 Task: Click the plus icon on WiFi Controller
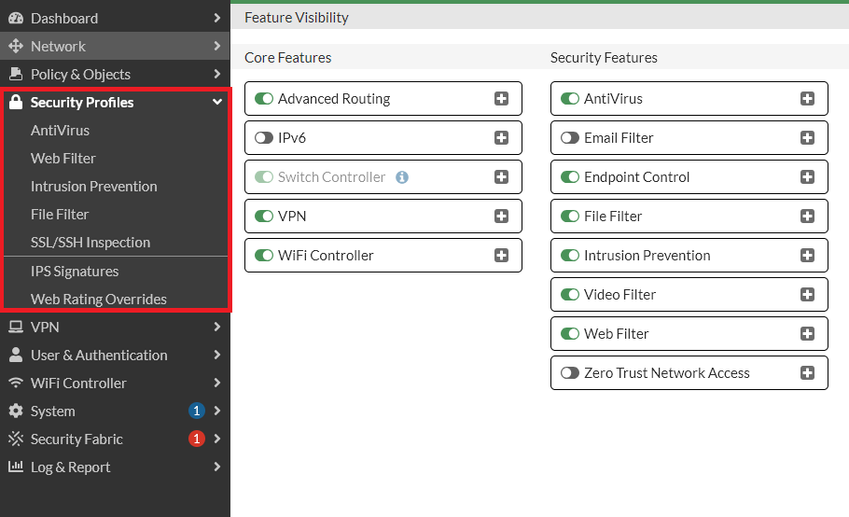pyautogui.click(x=501, y=255)
